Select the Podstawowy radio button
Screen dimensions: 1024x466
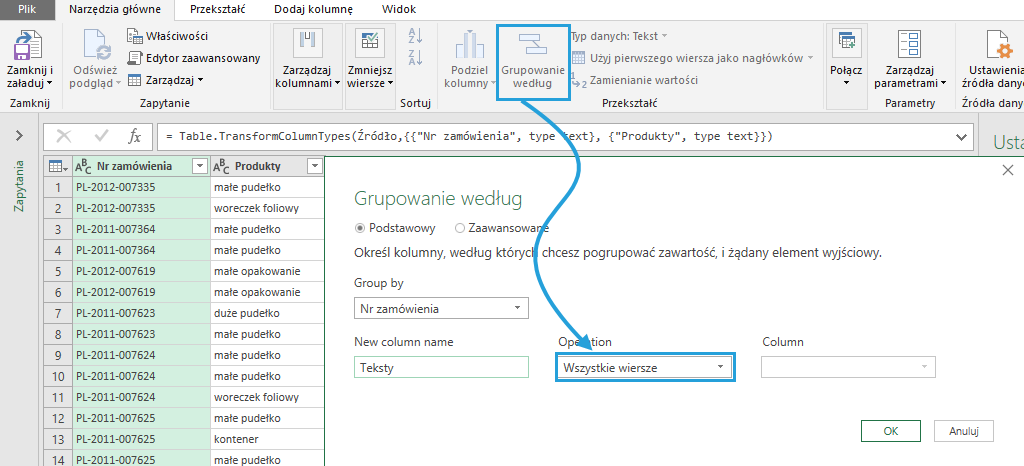362,228
